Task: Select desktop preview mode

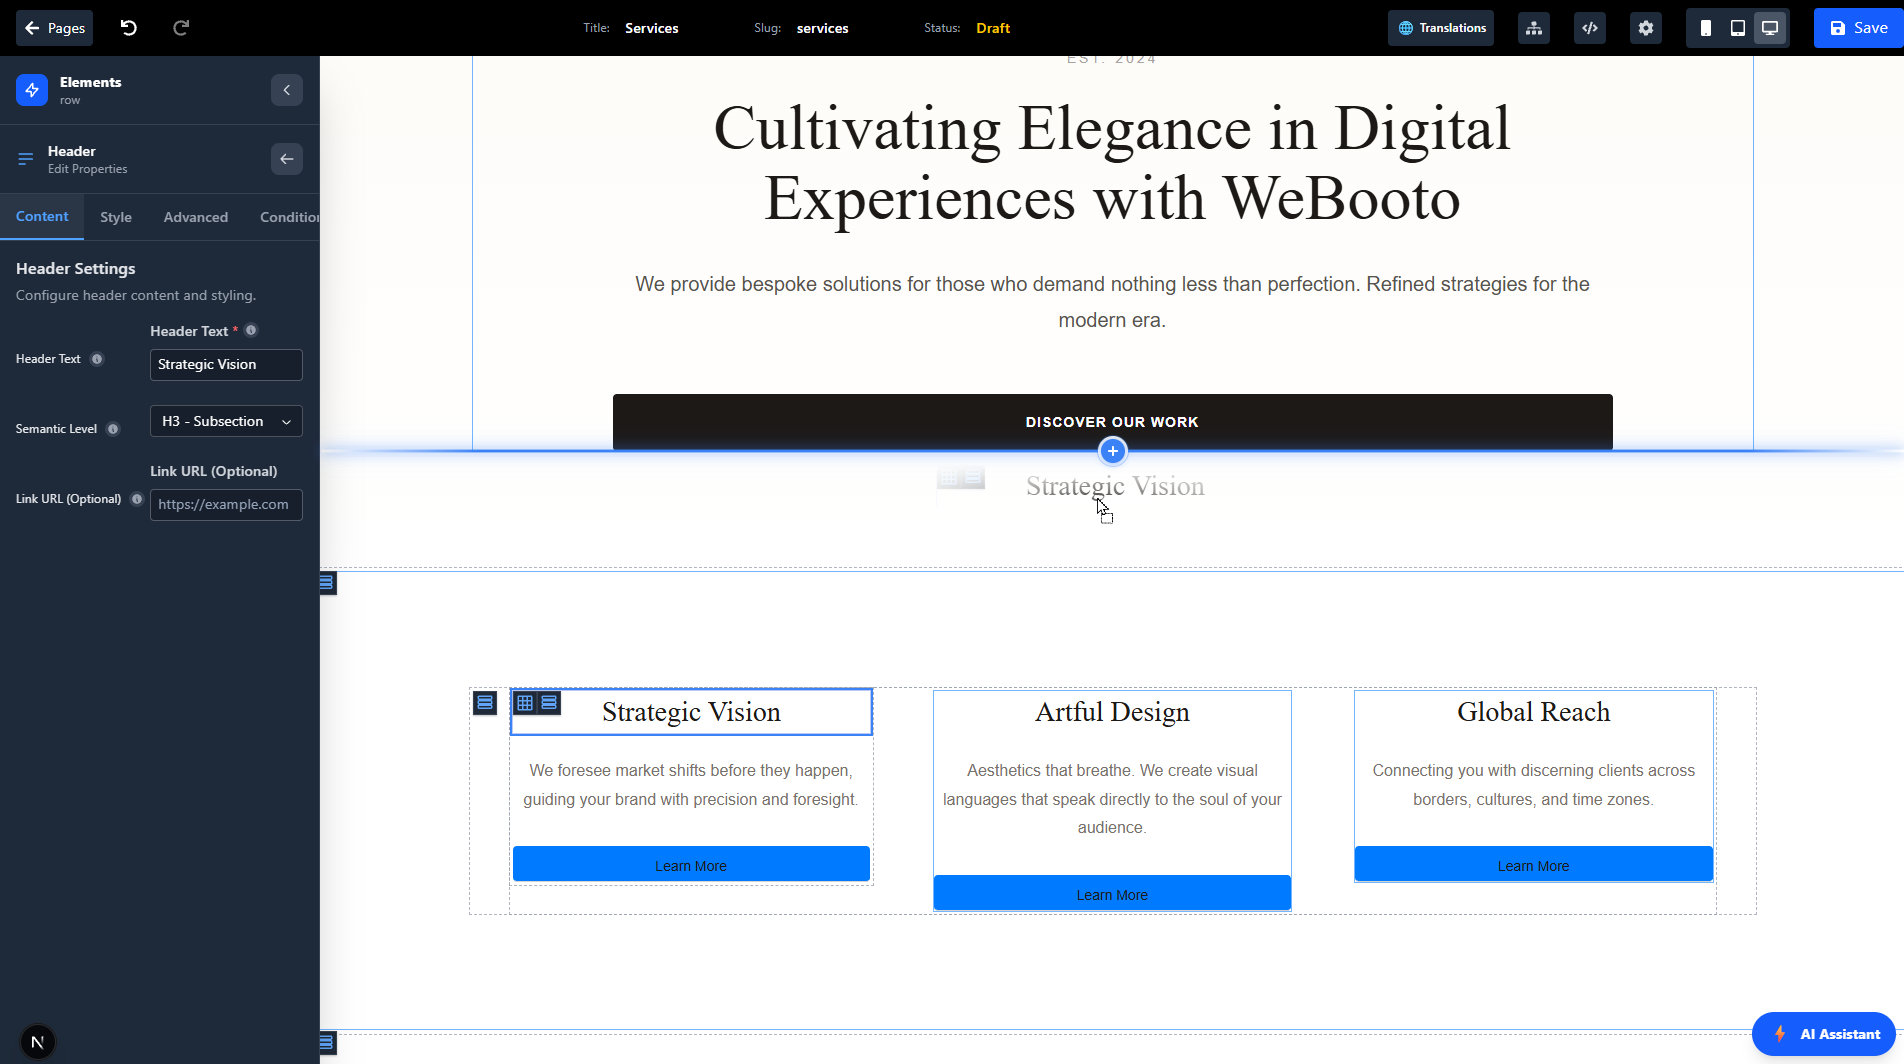Action: pyautogui.click(x=1770, y=27)
